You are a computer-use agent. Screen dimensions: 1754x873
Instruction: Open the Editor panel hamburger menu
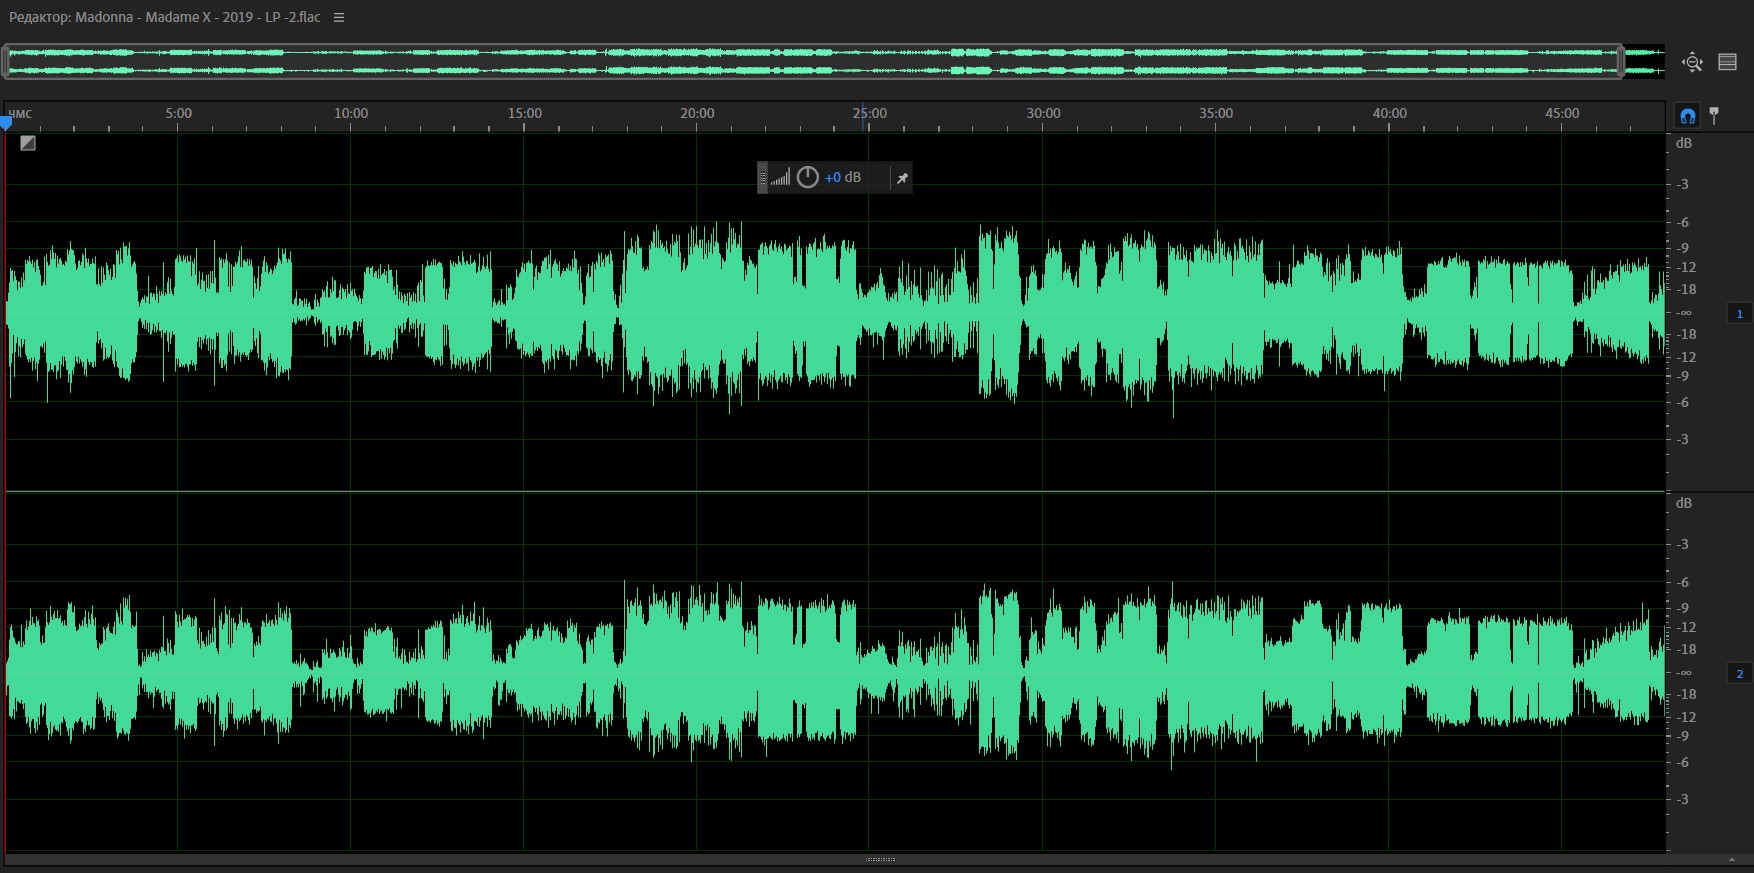tap(339, 18)
